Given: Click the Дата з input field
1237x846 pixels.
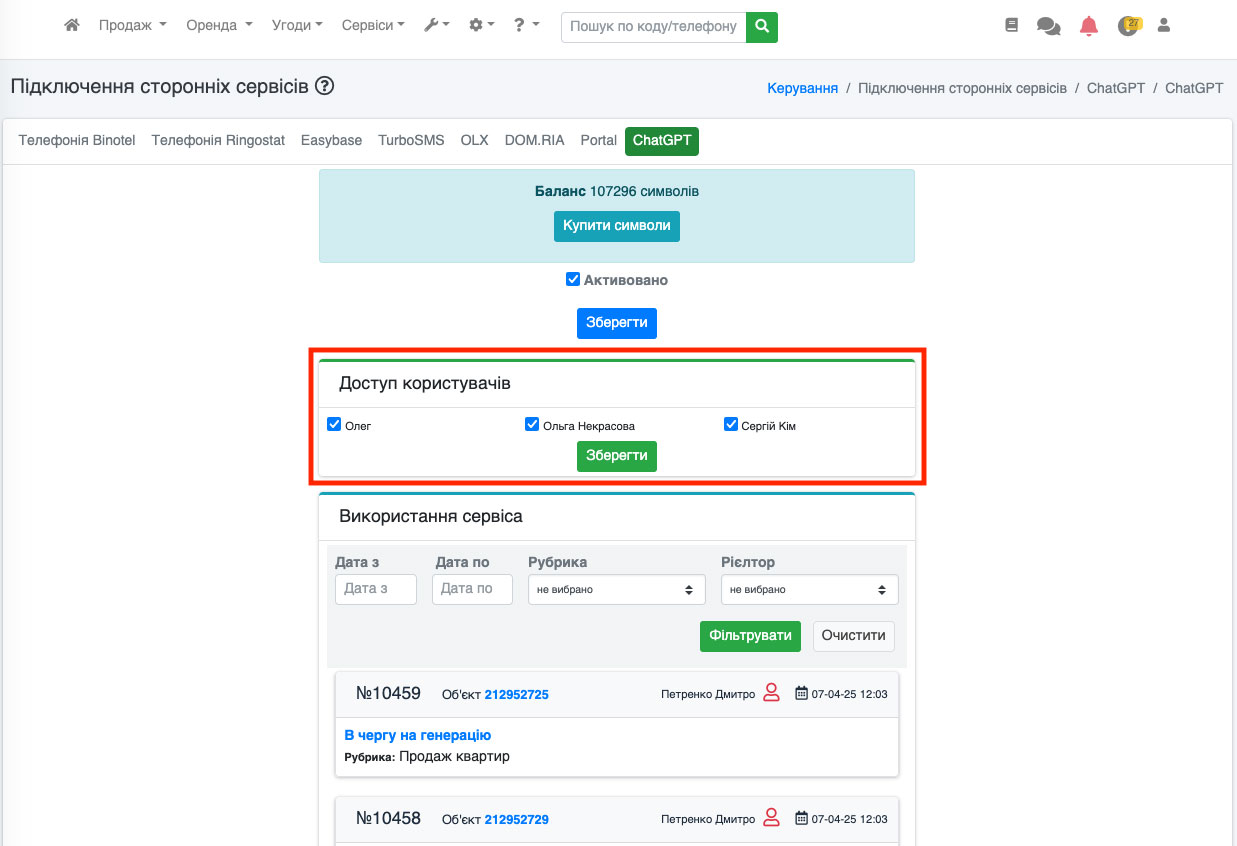Looking at the screenshot, I should (375, 589).
